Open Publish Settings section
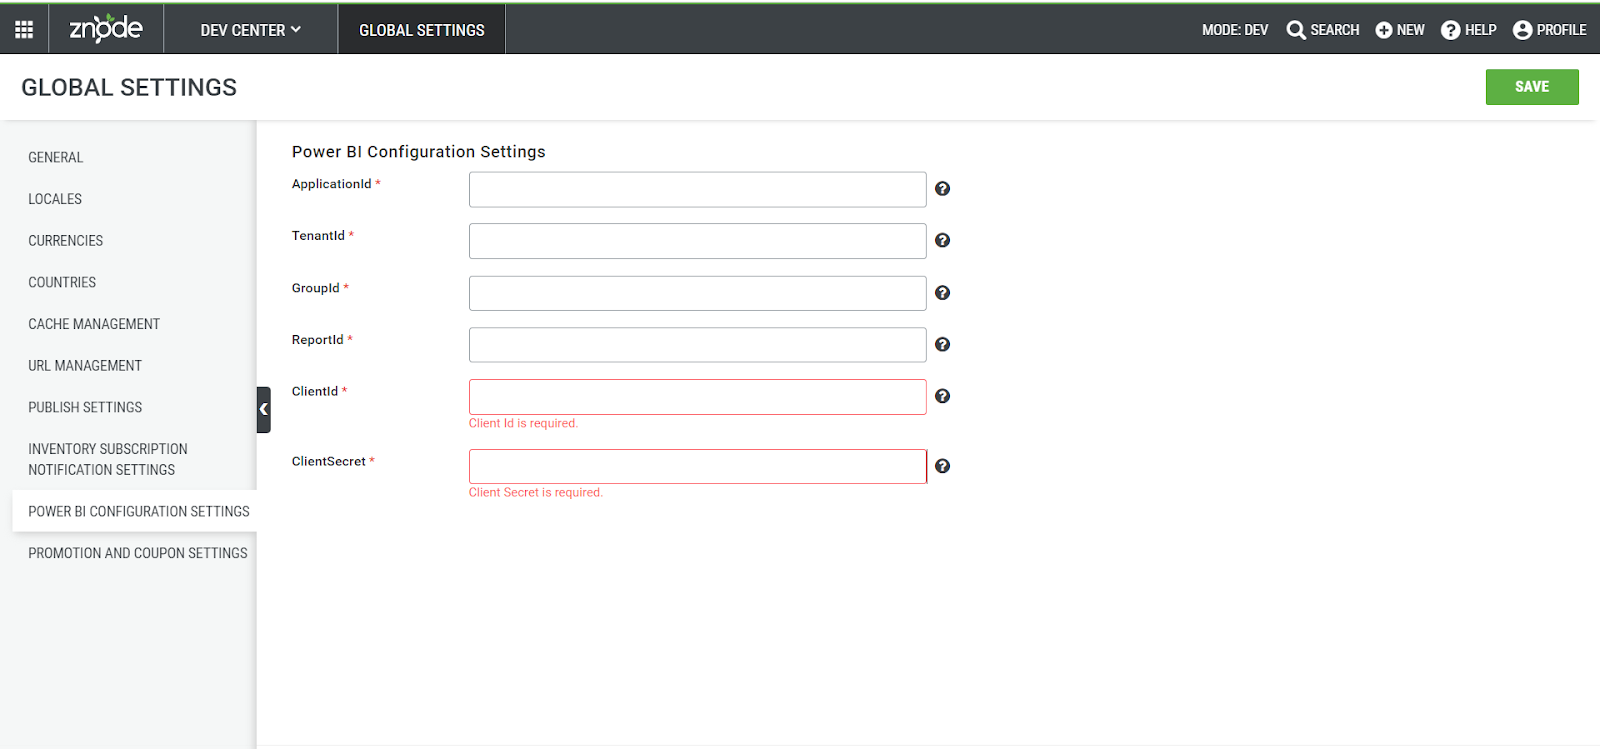 click(x=85, y=407)
